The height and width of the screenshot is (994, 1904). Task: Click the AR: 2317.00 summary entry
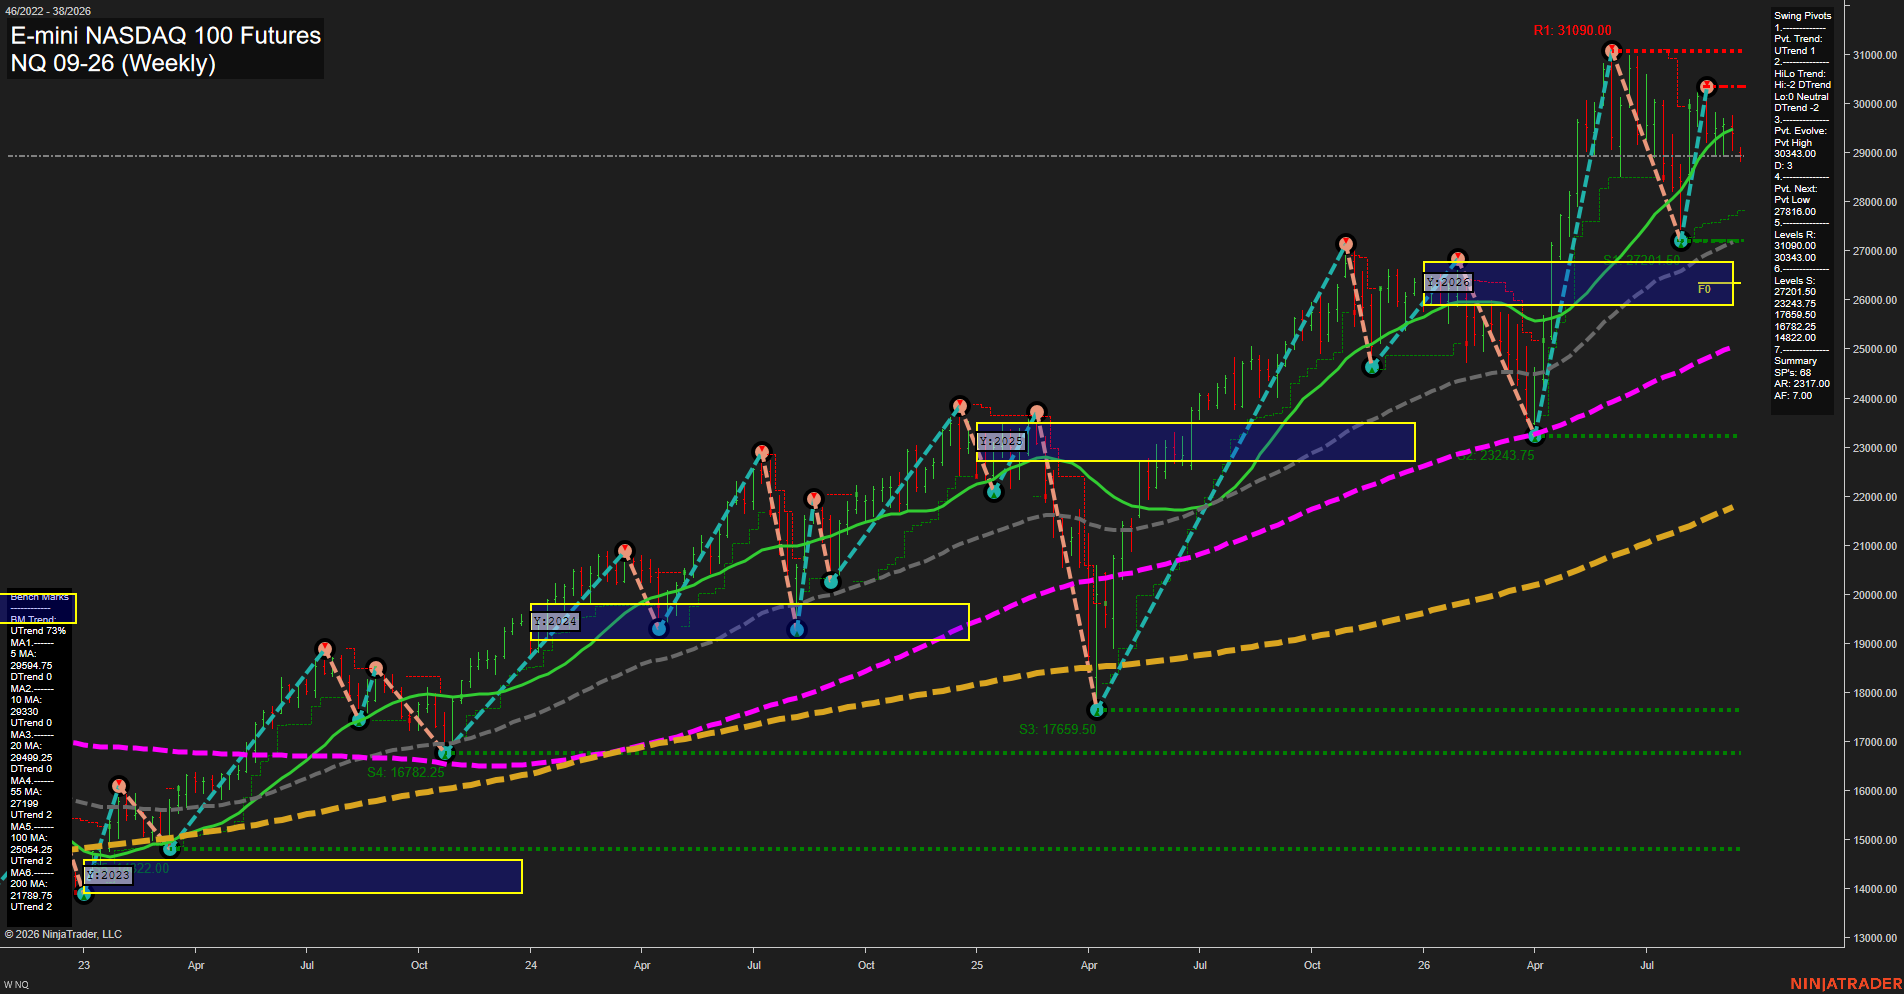1802,384
